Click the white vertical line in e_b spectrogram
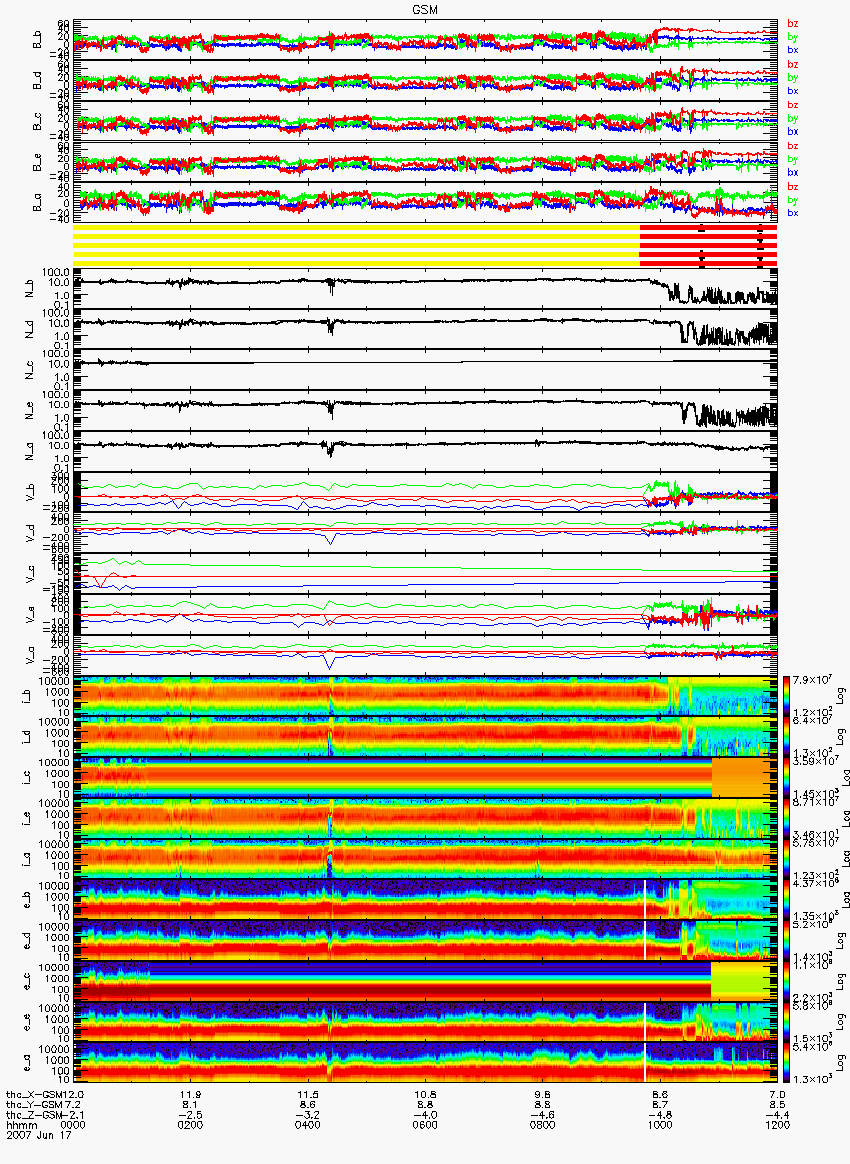This screenshot has width=850, height=1164. (645, 898)
